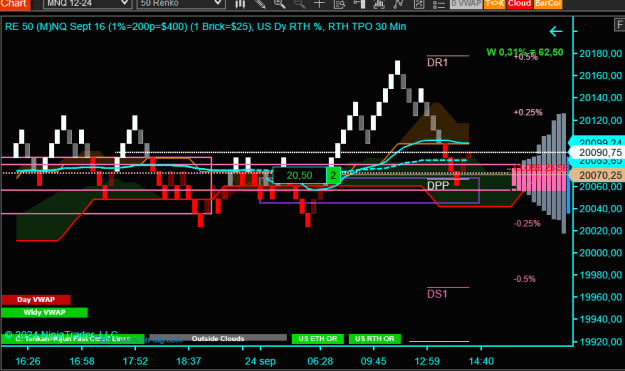Click the 20090,75 price marker

tap(598, 153)
